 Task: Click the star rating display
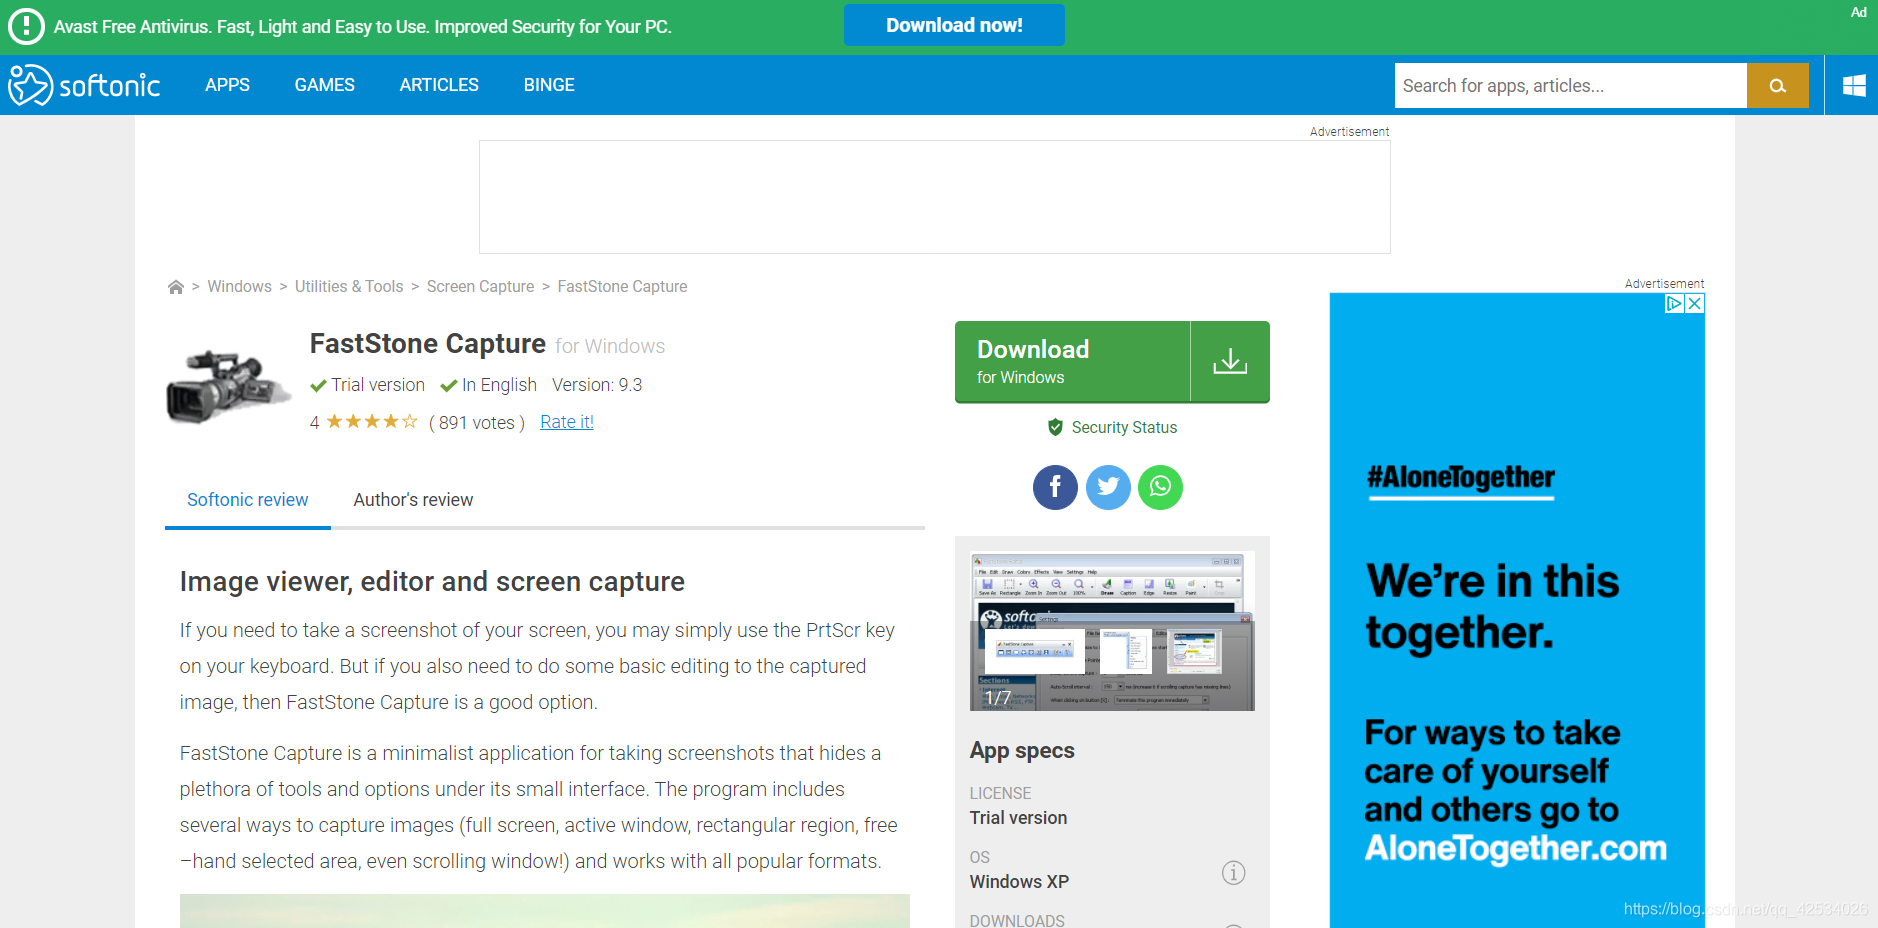(x=372, y=422)
